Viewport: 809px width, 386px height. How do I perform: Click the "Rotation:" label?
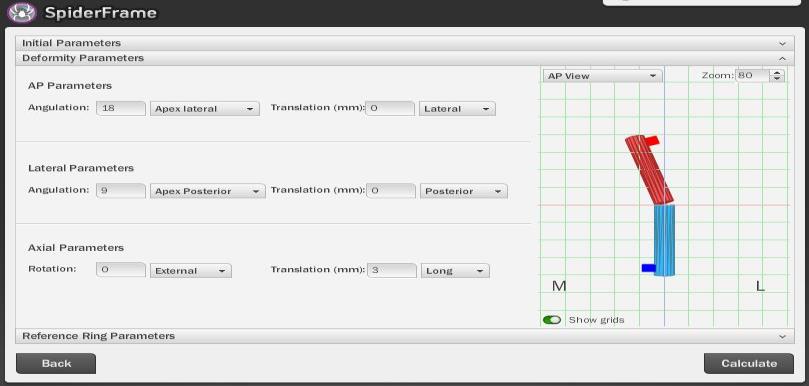point(52,269)
